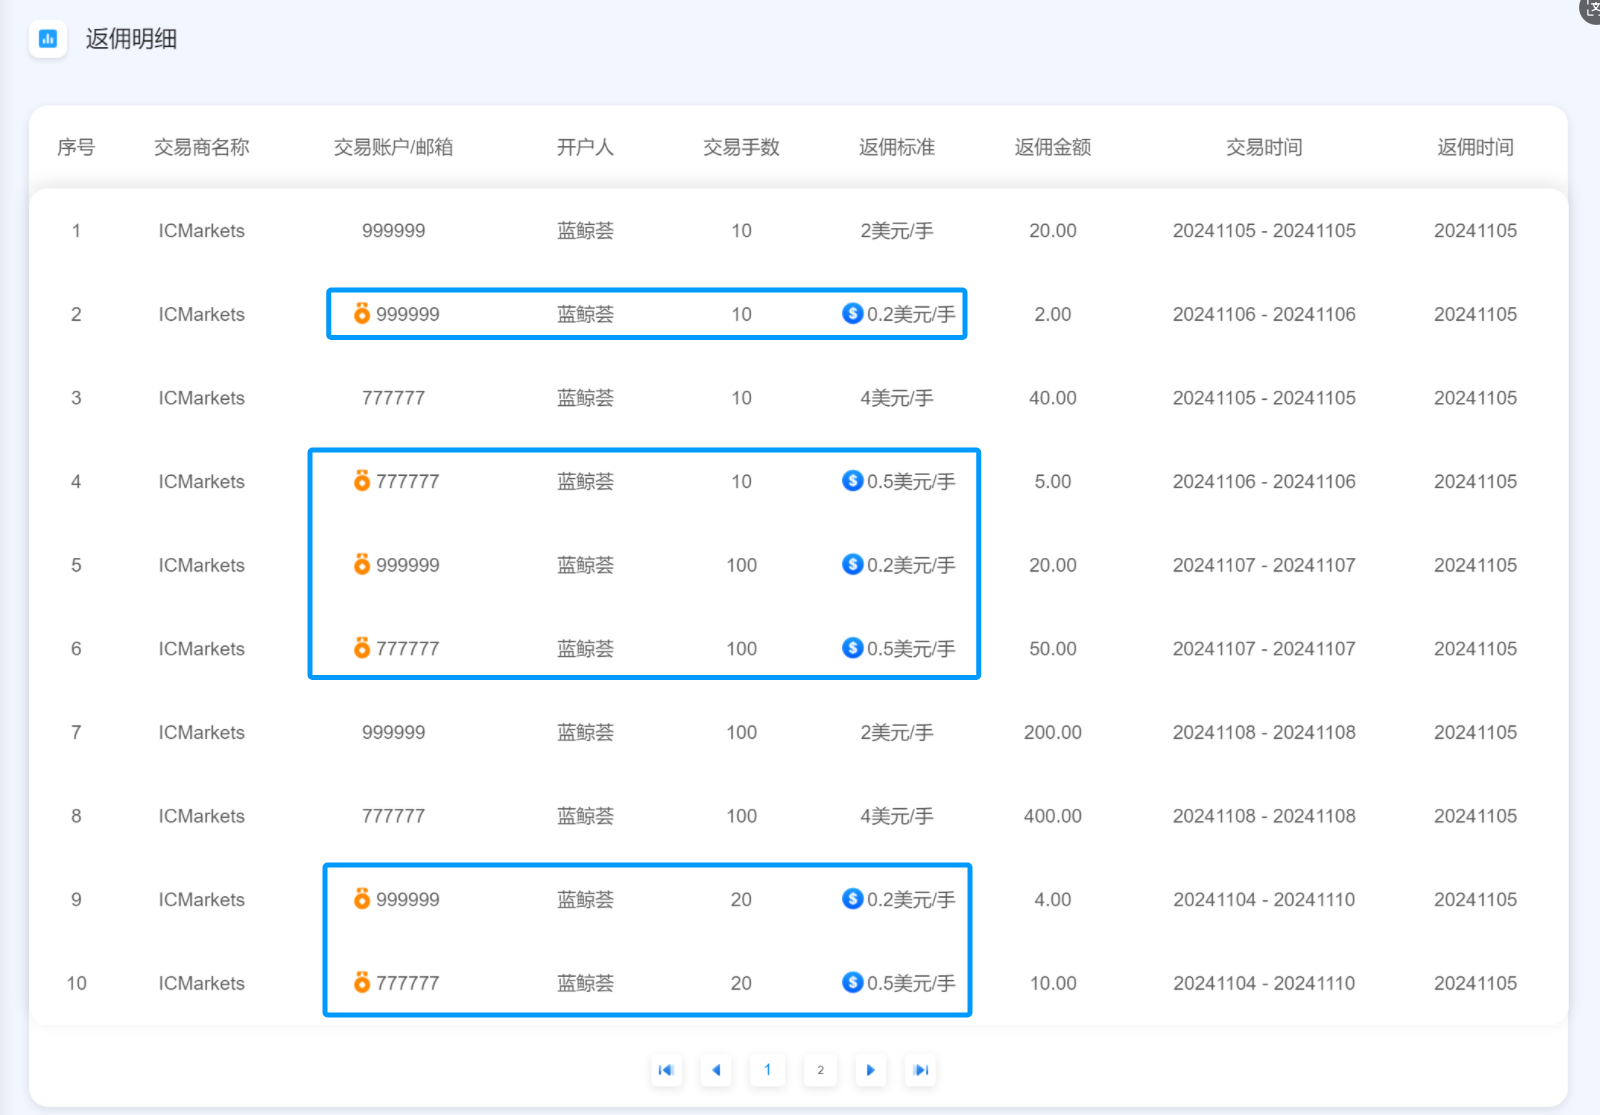Advance to the next page
This screenshot has width=1600, height=1115.
pyautogui.click(x=871, y=1070)
